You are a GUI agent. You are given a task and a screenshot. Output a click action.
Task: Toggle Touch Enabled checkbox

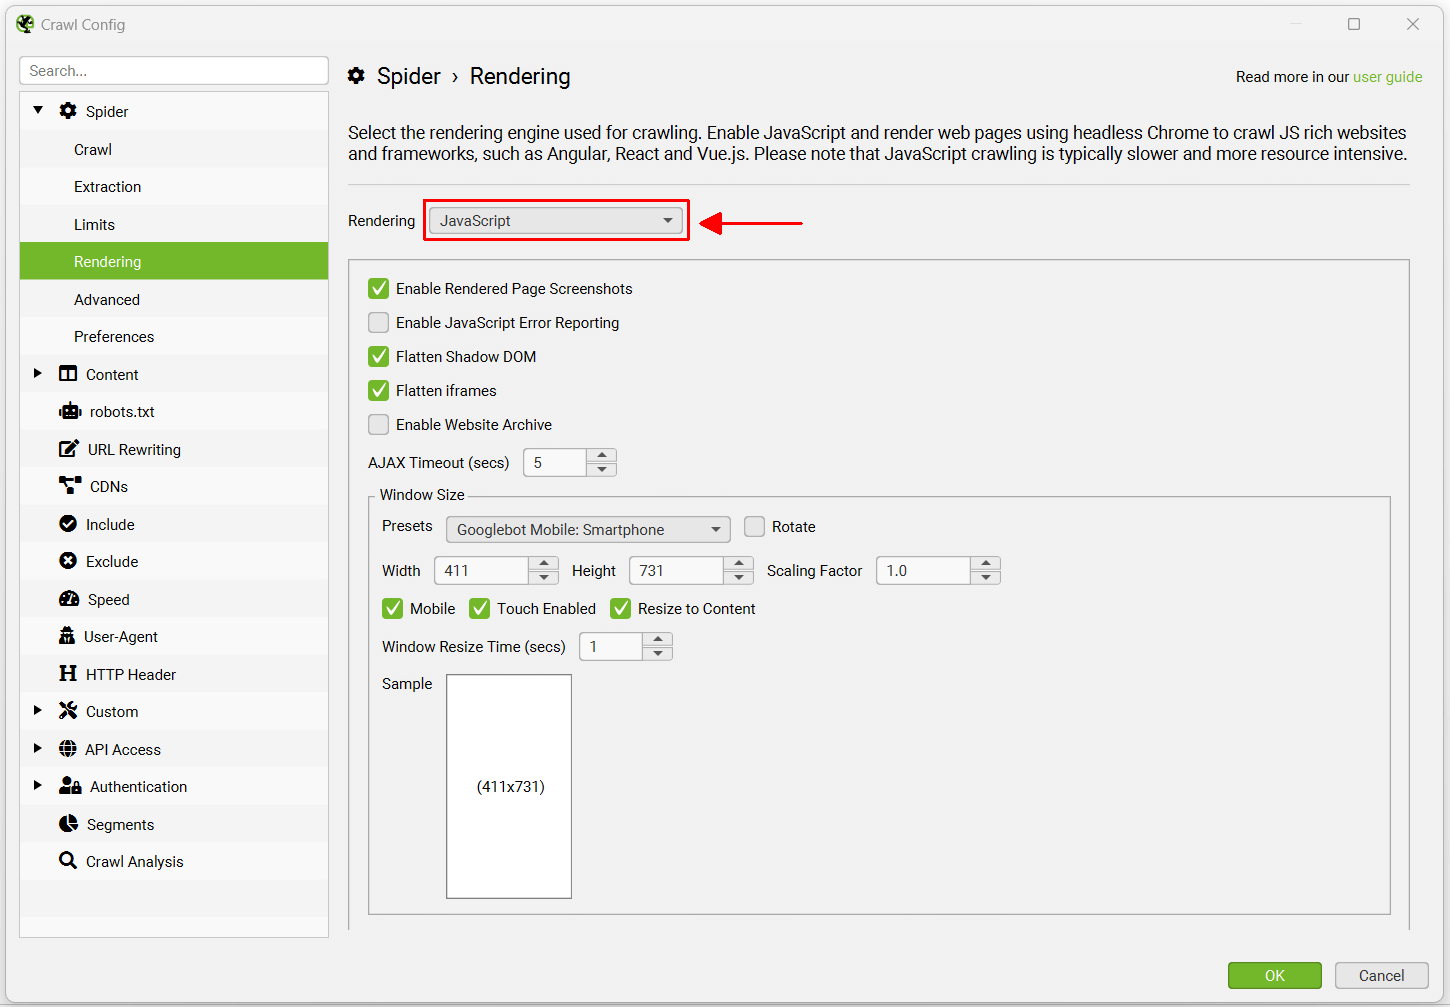480,609
